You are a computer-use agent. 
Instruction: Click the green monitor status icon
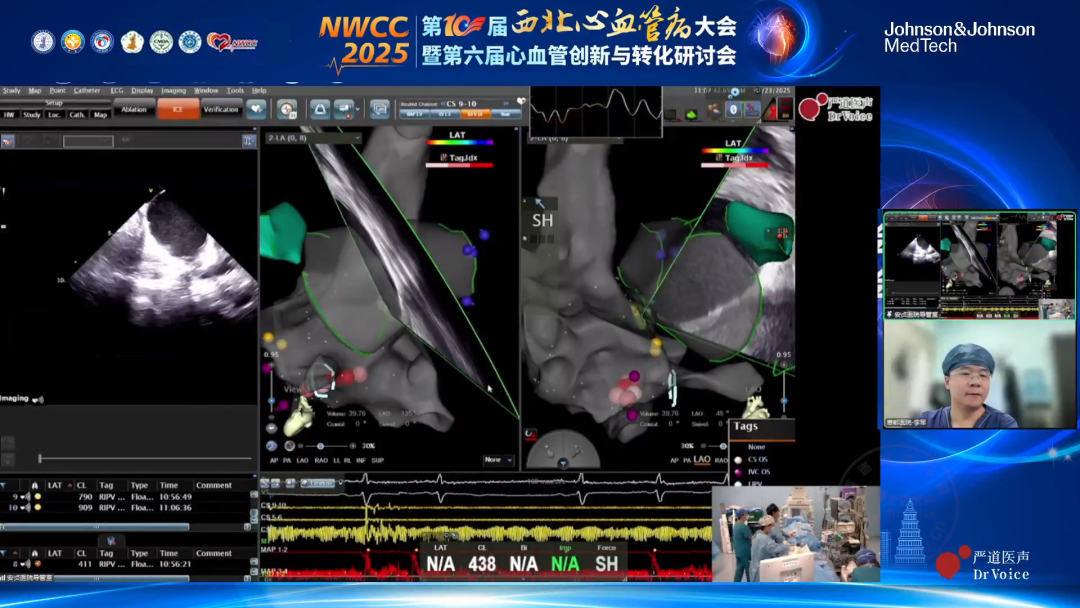click(x=691, y=114)
